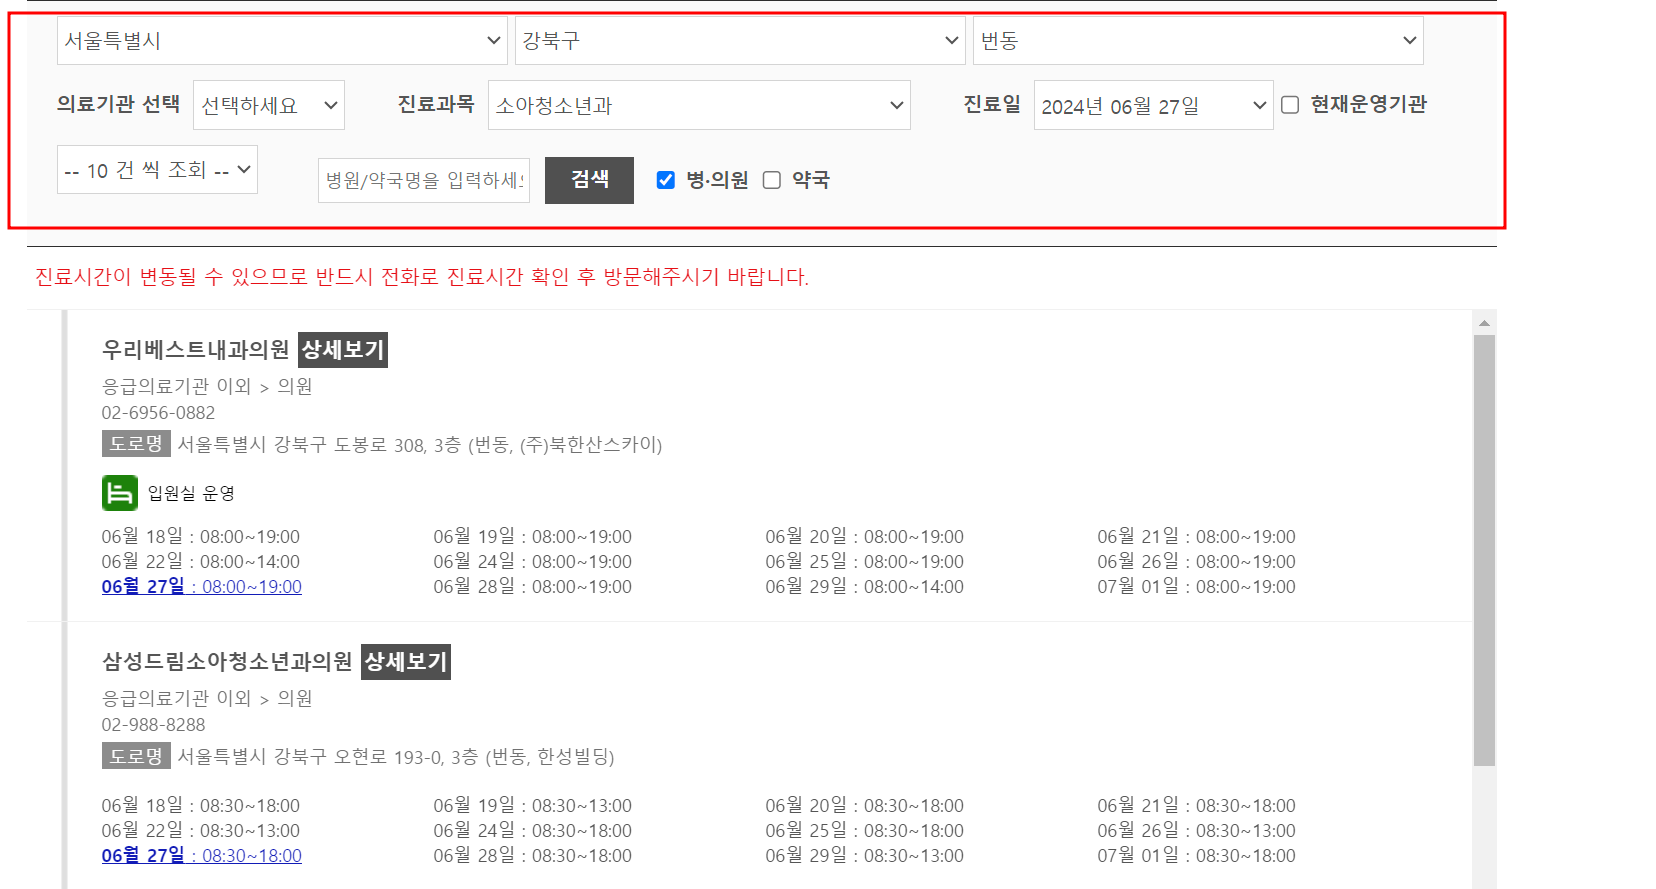Click 06월 29일 : 08:00~14:00 entry
Image resolution: width=1656 pixels, height=889 pixels.
click(x=865, y=587)
